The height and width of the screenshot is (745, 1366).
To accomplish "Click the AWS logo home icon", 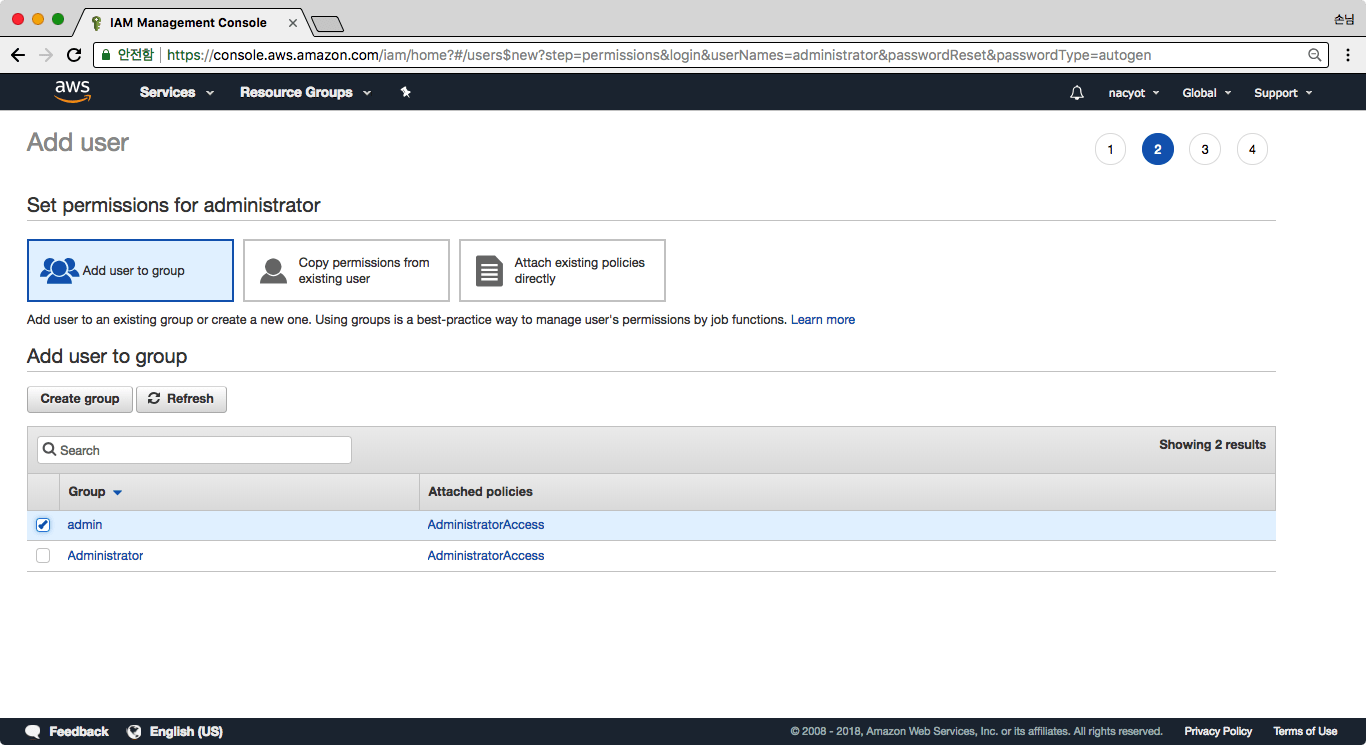I will (x=73, y=92).
